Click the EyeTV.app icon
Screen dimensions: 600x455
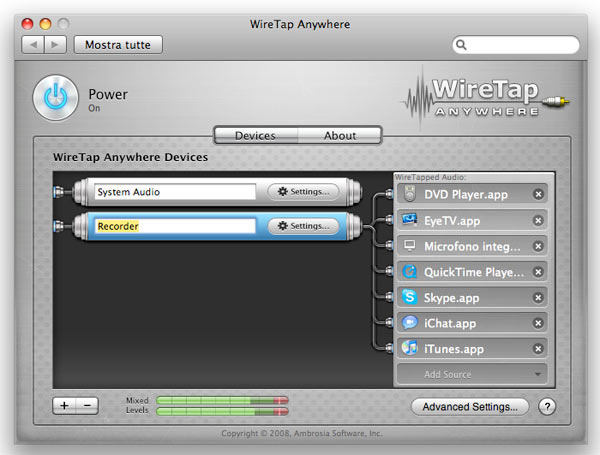point(408,220)
